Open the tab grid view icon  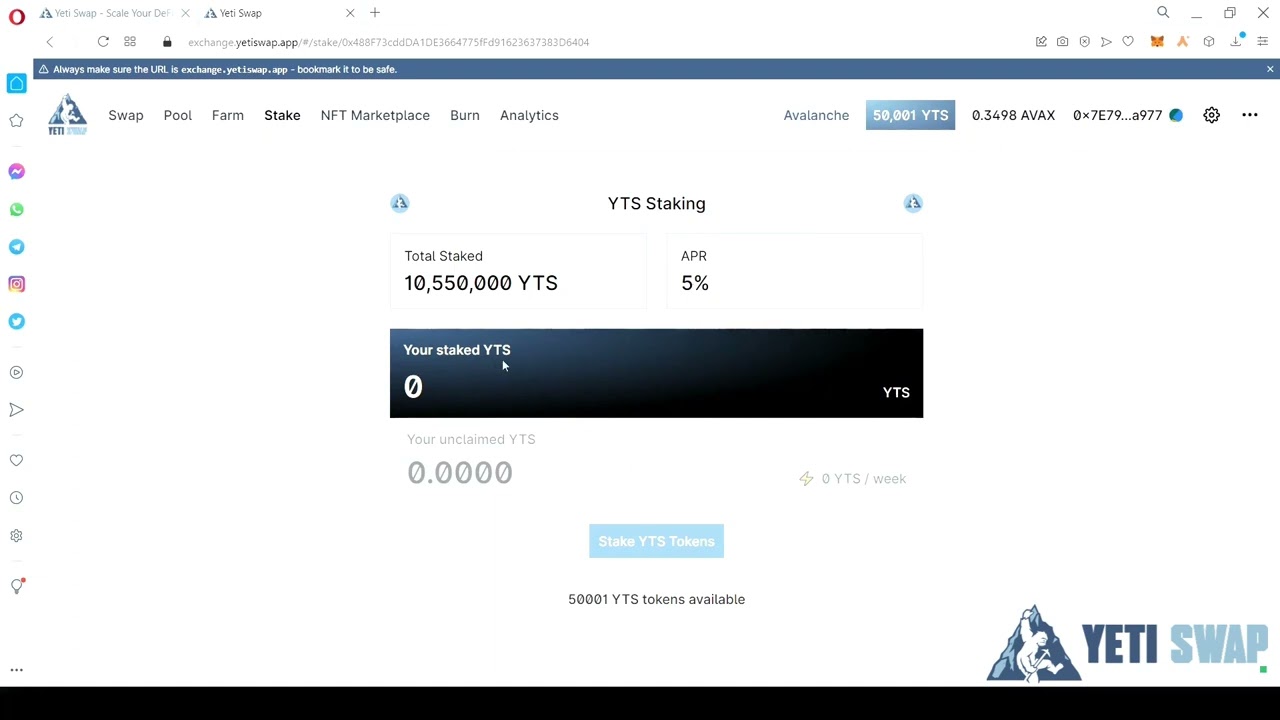(x=129, y=42)
